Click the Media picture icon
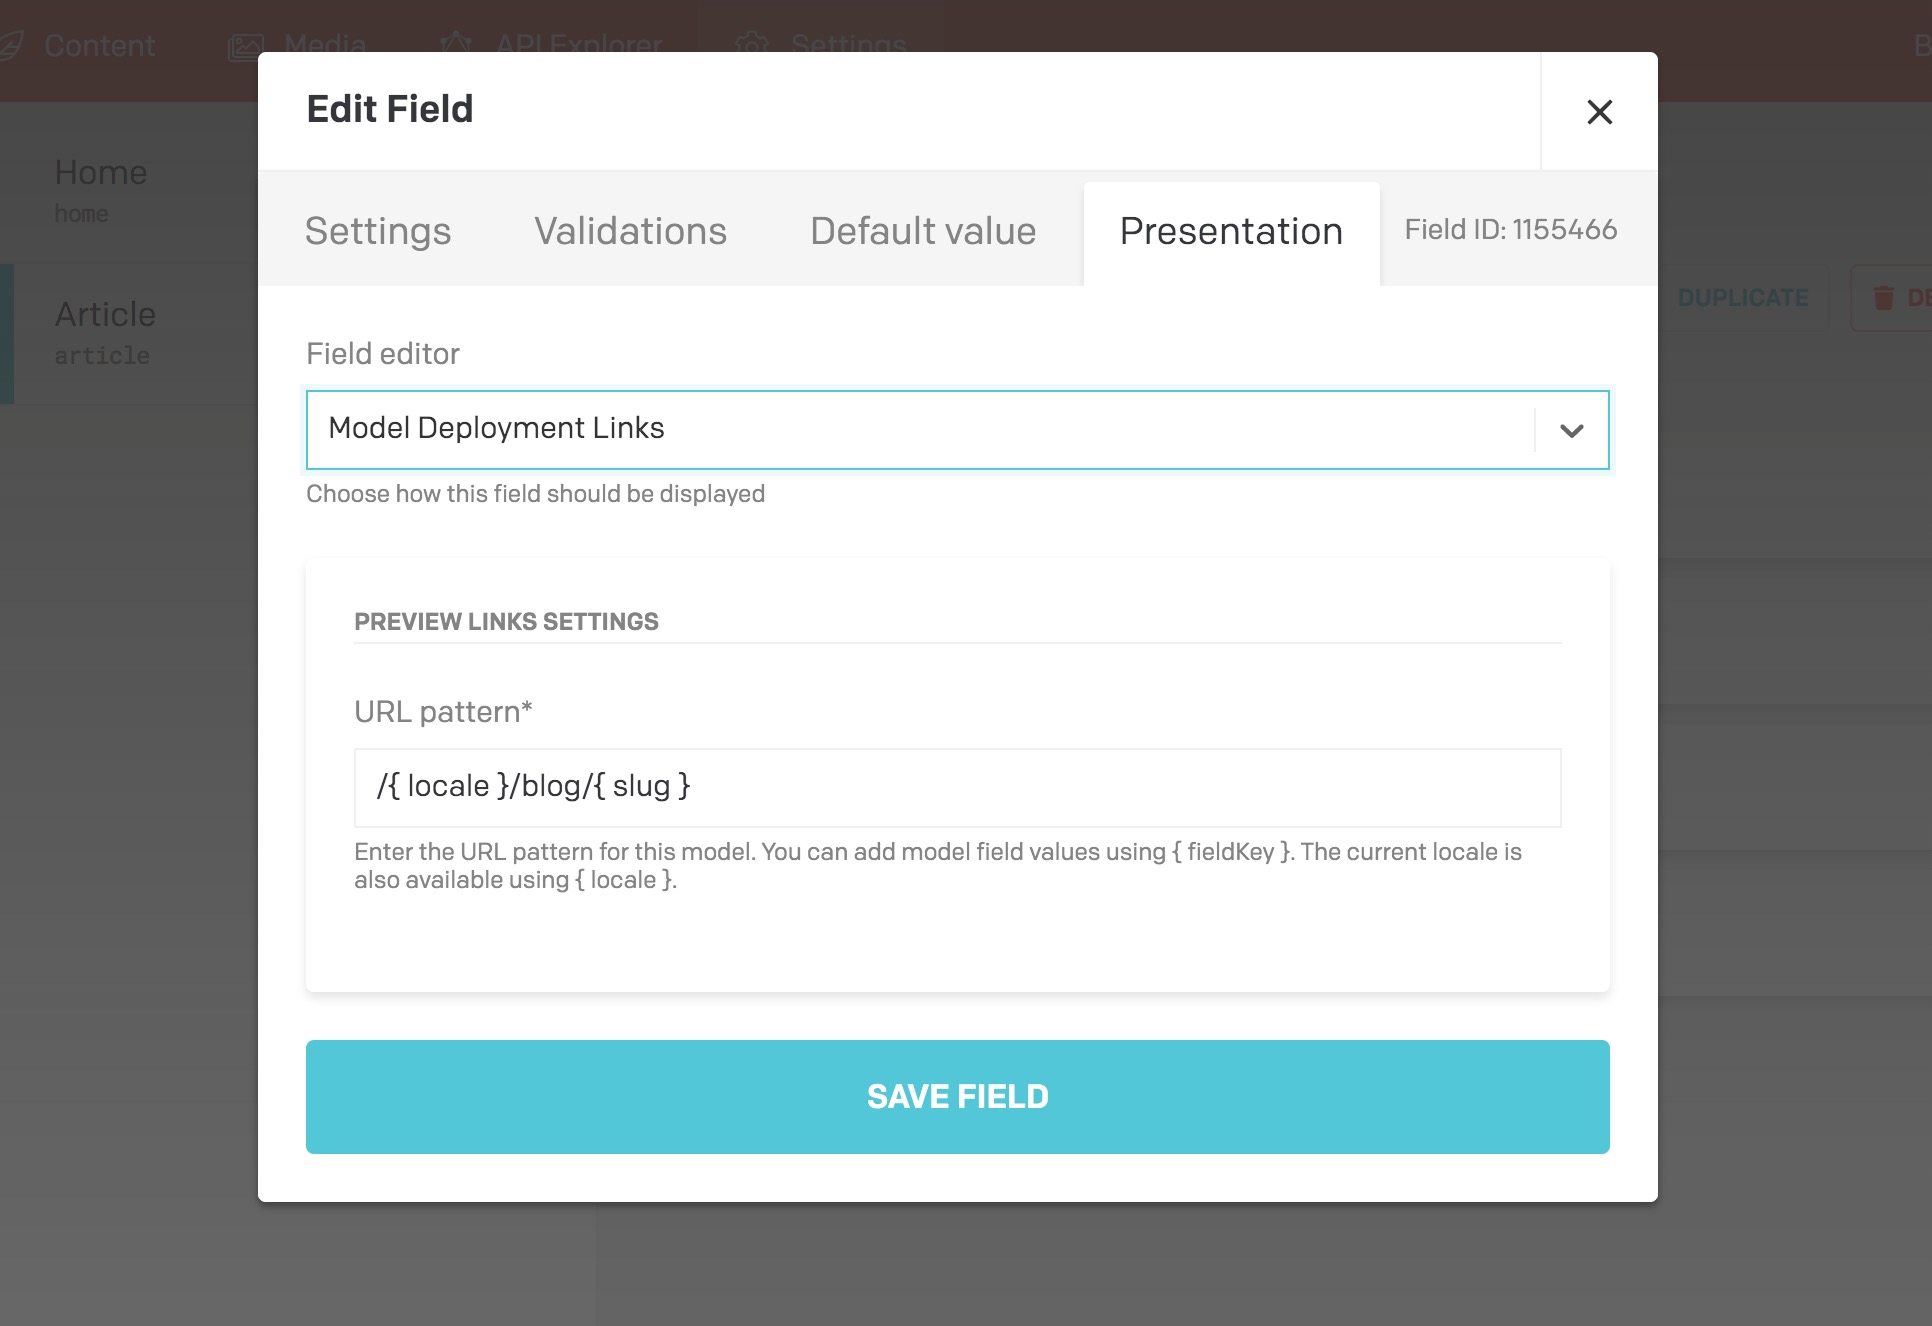 pyautogui.click(x=245, y=46)
